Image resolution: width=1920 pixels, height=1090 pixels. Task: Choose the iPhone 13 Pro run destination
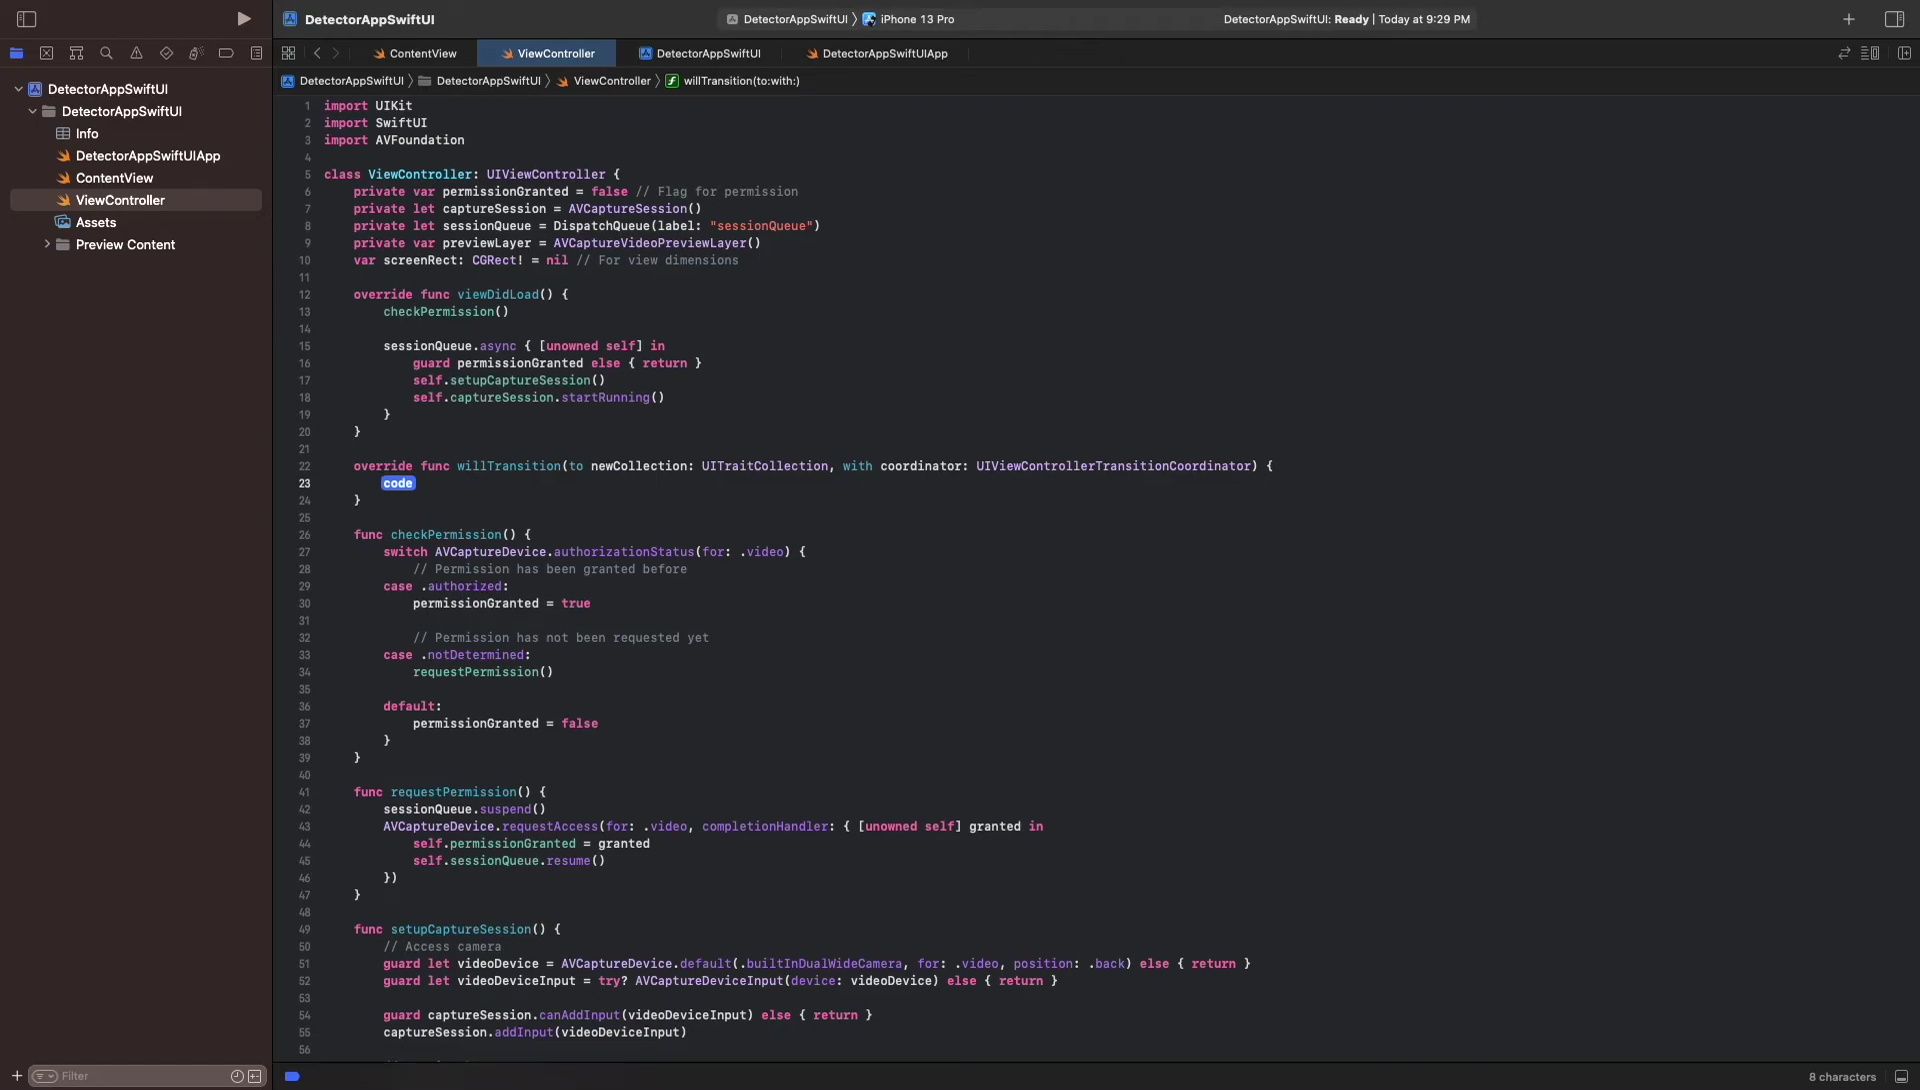coord(908,19)
